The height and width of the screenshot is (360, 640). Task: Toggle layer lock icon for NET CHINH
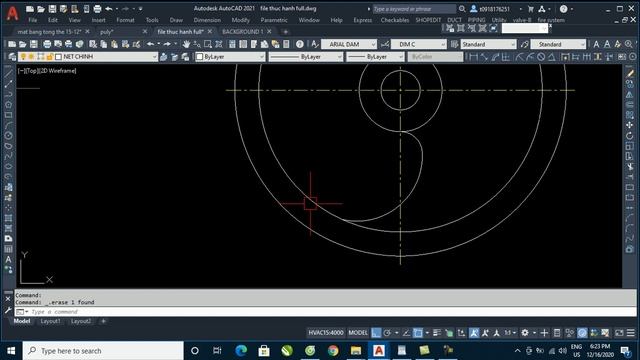[x=50, y=57]
